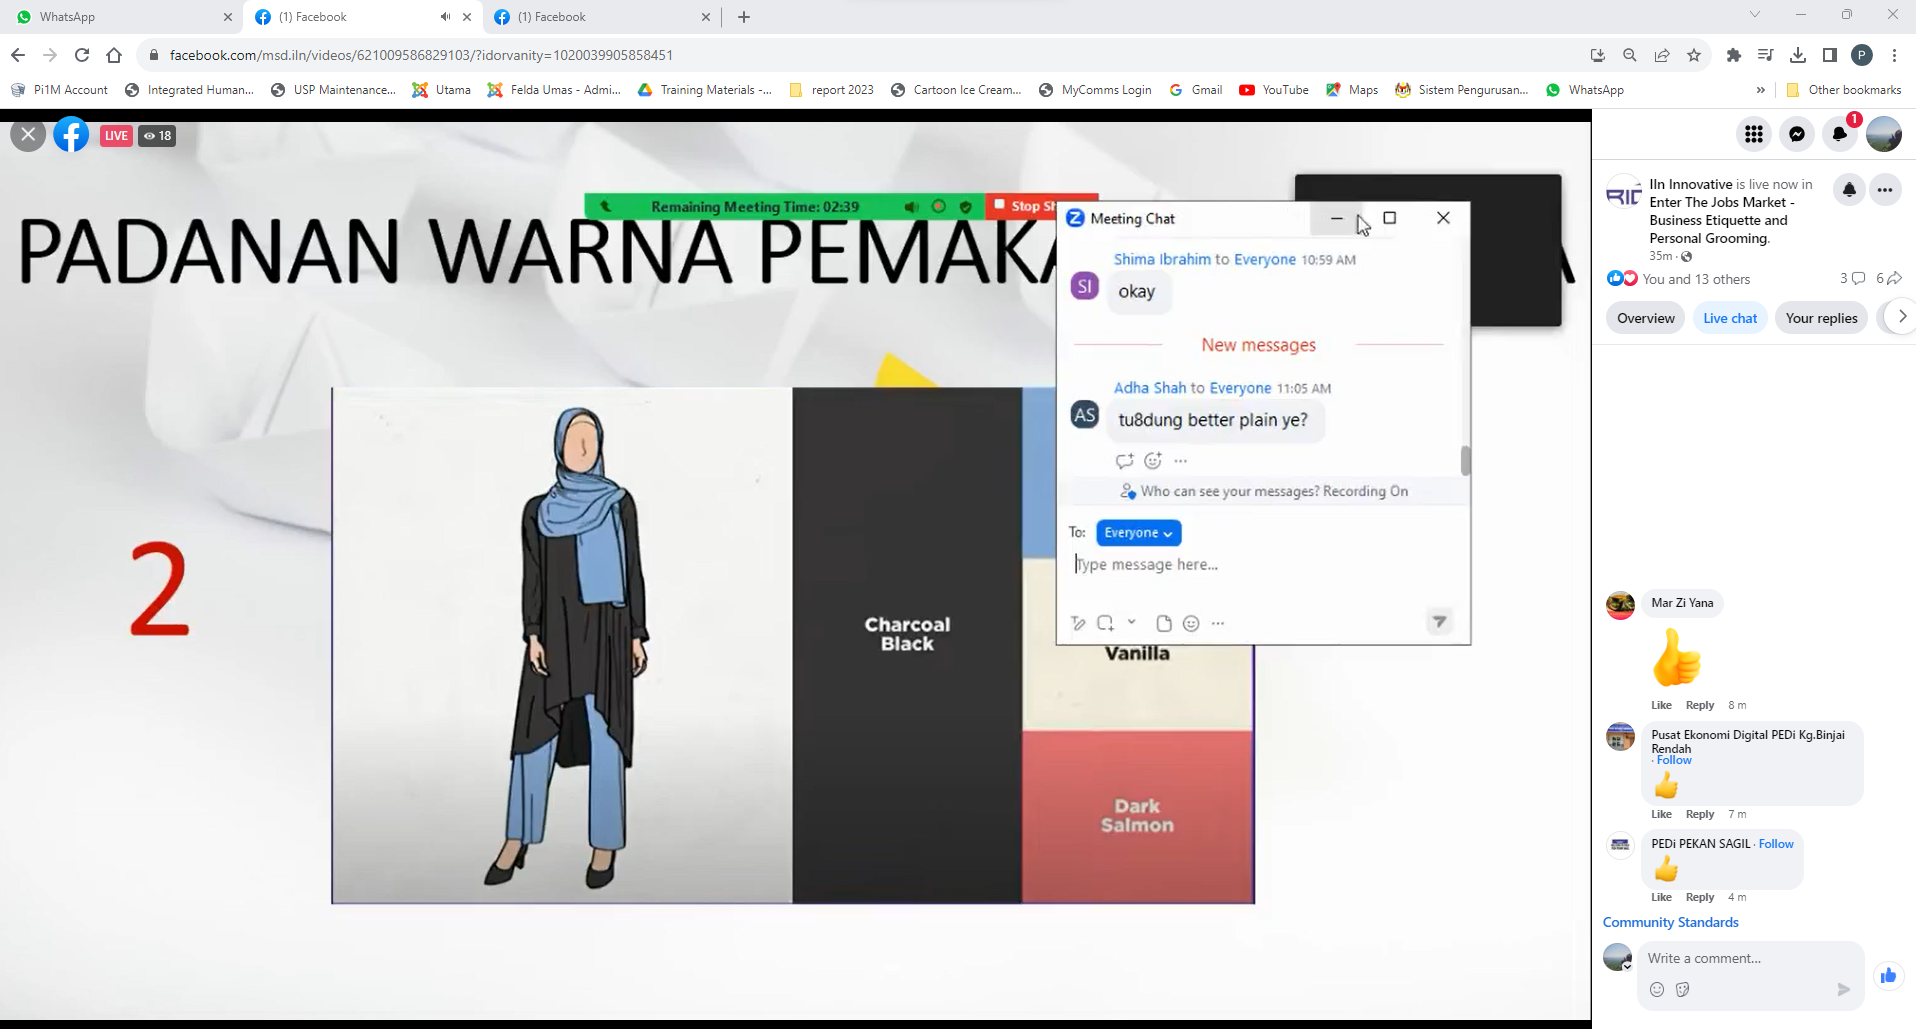The width and height of the screenshot is (1916, 1029).
Task: Open emoji picker in Zoom chat toolbar
Action: (x=1190, y=623)
